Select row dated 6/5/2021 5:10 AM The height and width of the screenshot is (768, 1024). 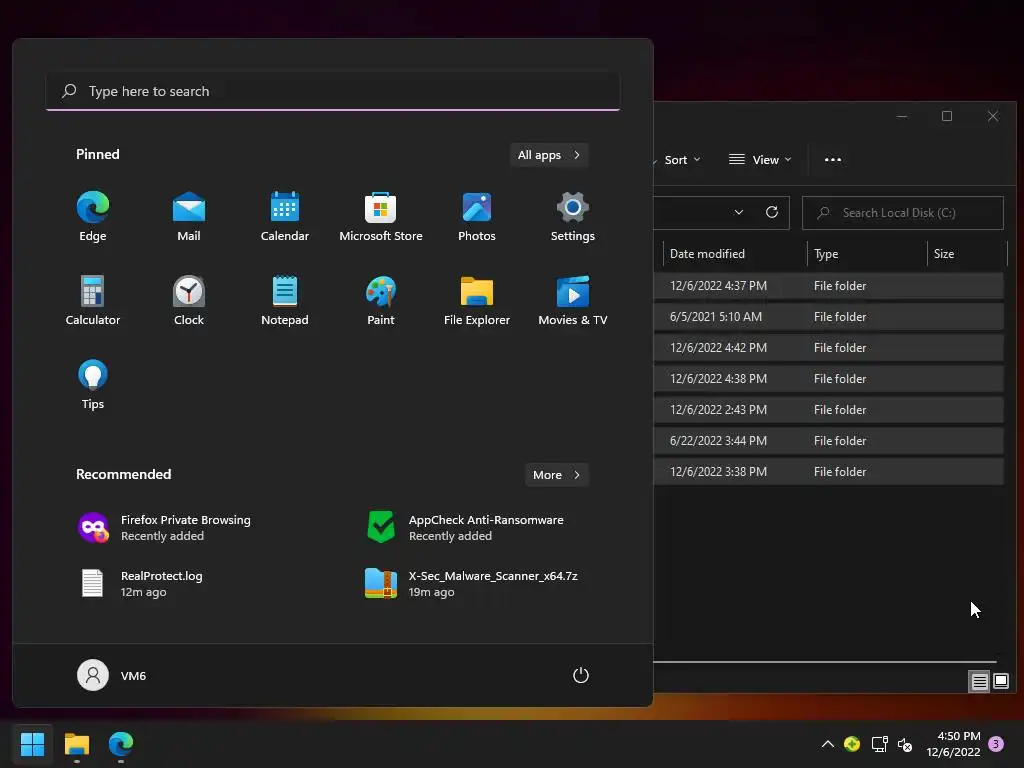[828, 317]
